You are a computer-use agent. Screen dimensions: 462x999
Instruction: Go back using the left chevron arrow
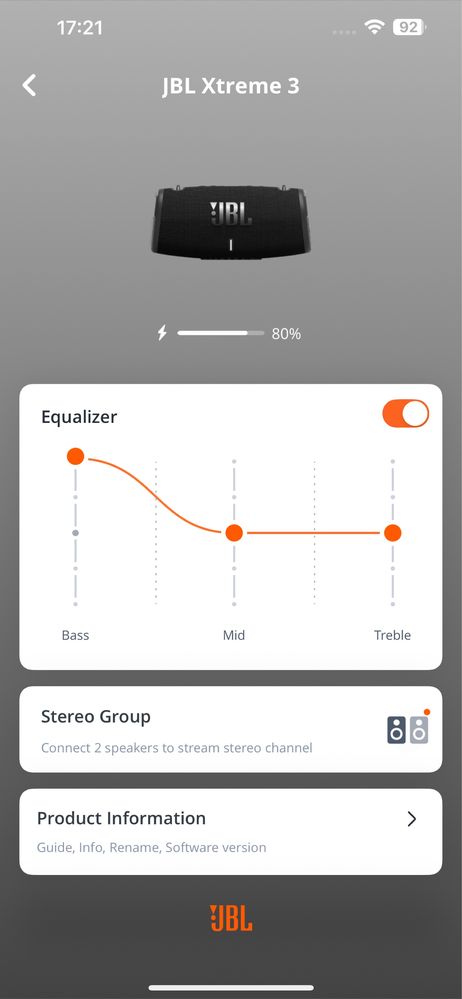pos(29,85)
